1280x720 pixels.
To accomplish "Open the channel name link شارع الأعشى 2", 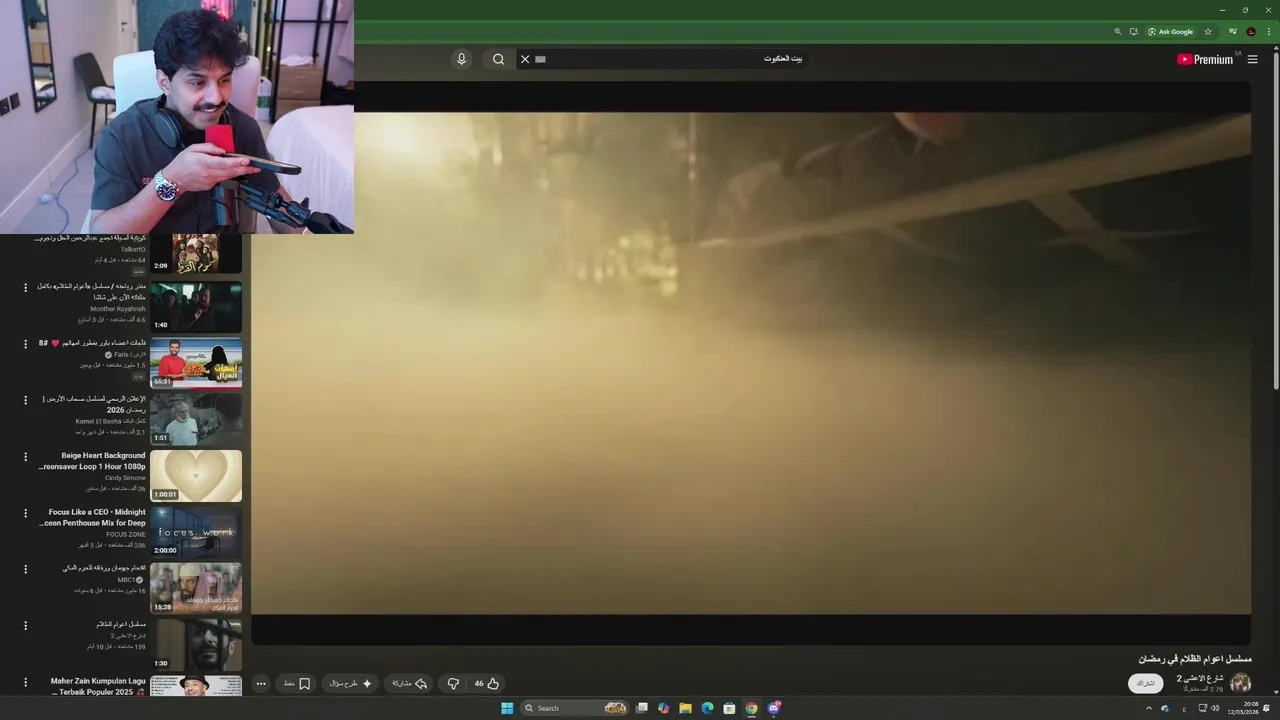I will pos(1200,678).
